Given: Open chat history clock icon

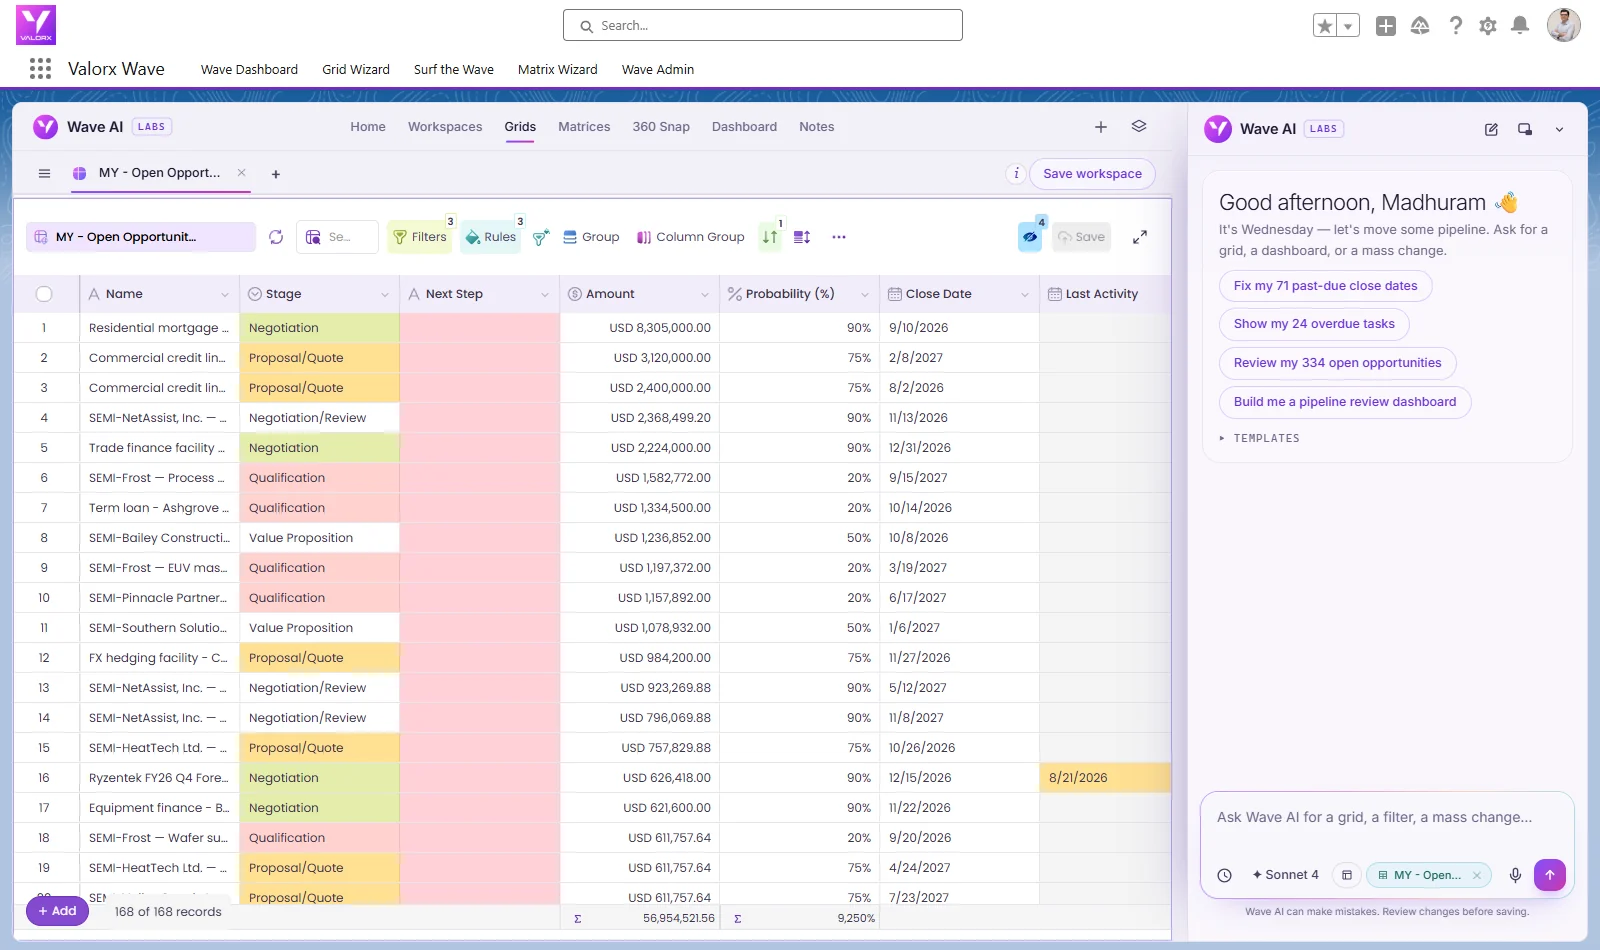Looking at the screenshot, I should click(1225, 875).
